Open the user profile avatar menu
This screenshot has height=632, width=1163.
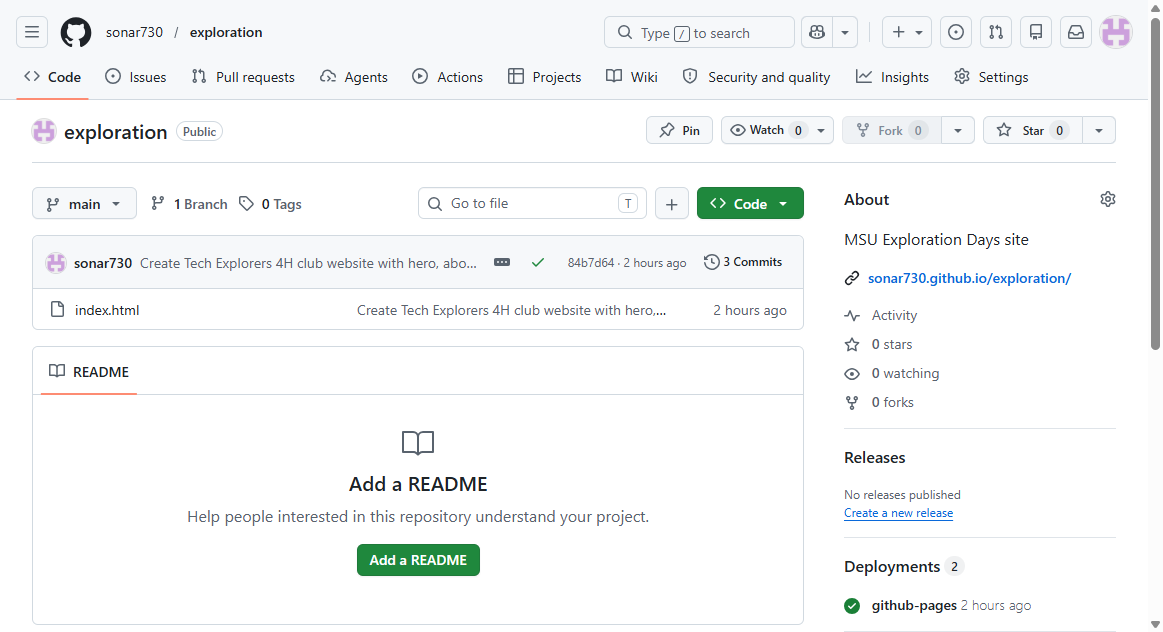pos(1116,32)
